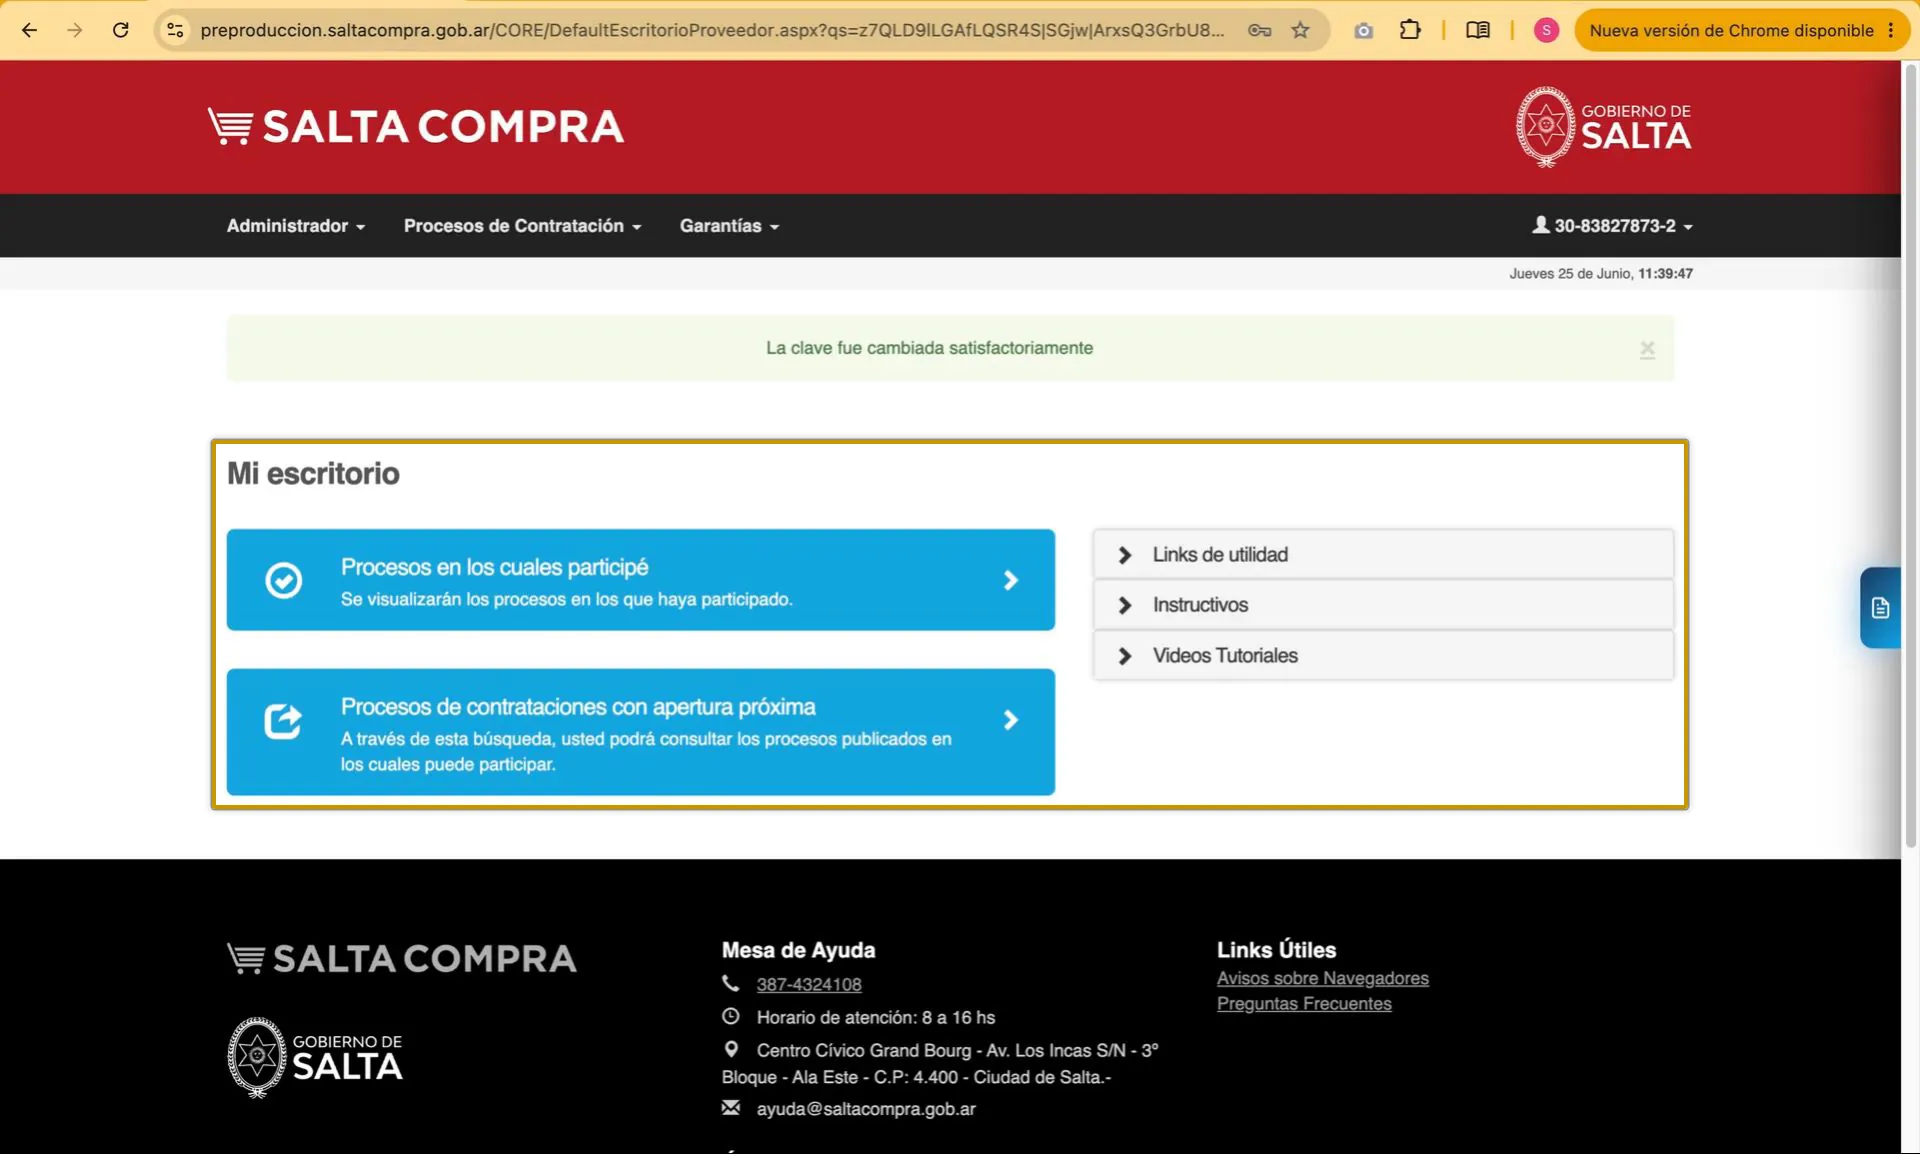Click the Chrome profile avatar S

point(1546,30)
